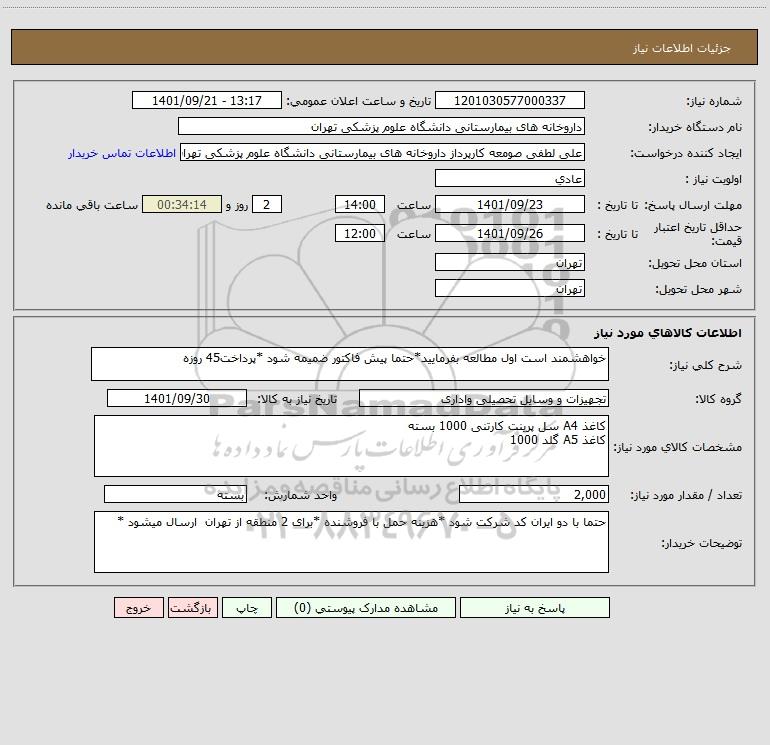The height and width of the screenshot is (745, 770).
Task: Click response deadline date 1401/09/23
Action: click(510, 204)
